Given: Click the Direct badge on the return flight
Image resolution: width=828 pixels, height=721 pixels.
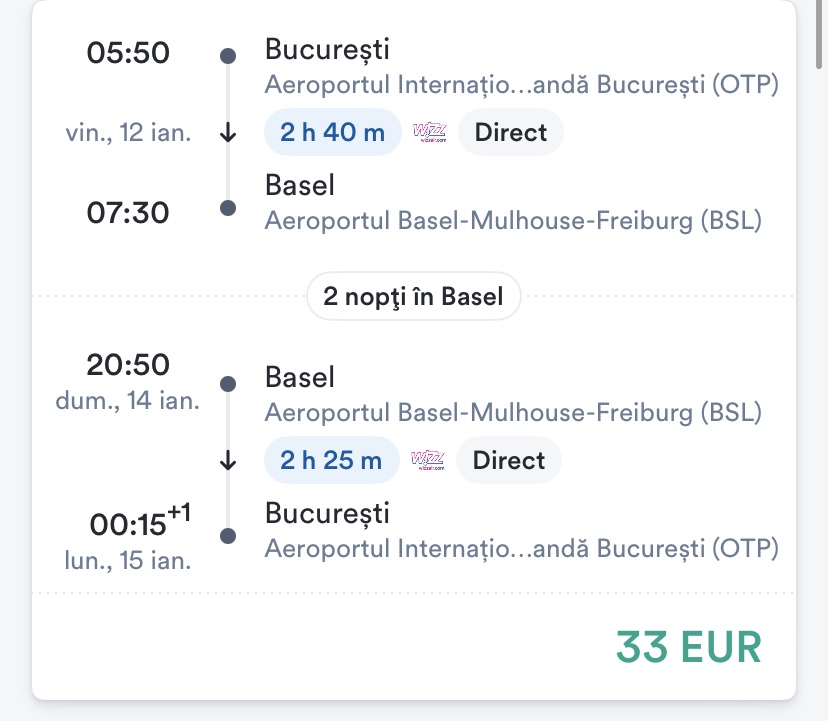Looking at the screenshot, I should point(509,460).
